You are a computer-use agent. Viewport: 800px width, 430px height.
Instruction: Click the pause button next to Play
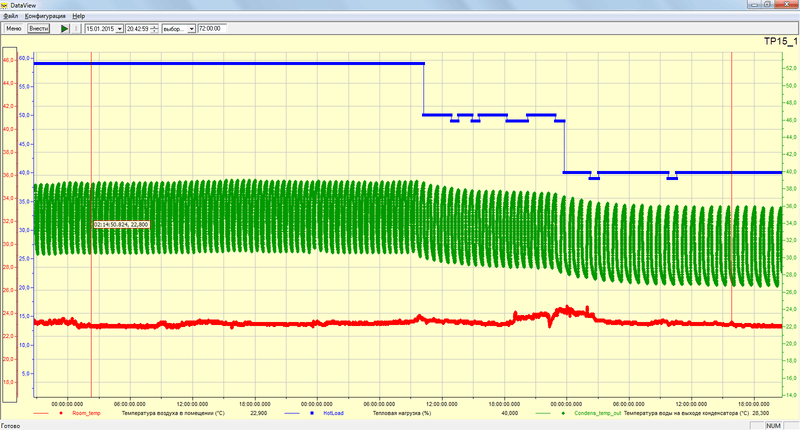tap(76, 29)
